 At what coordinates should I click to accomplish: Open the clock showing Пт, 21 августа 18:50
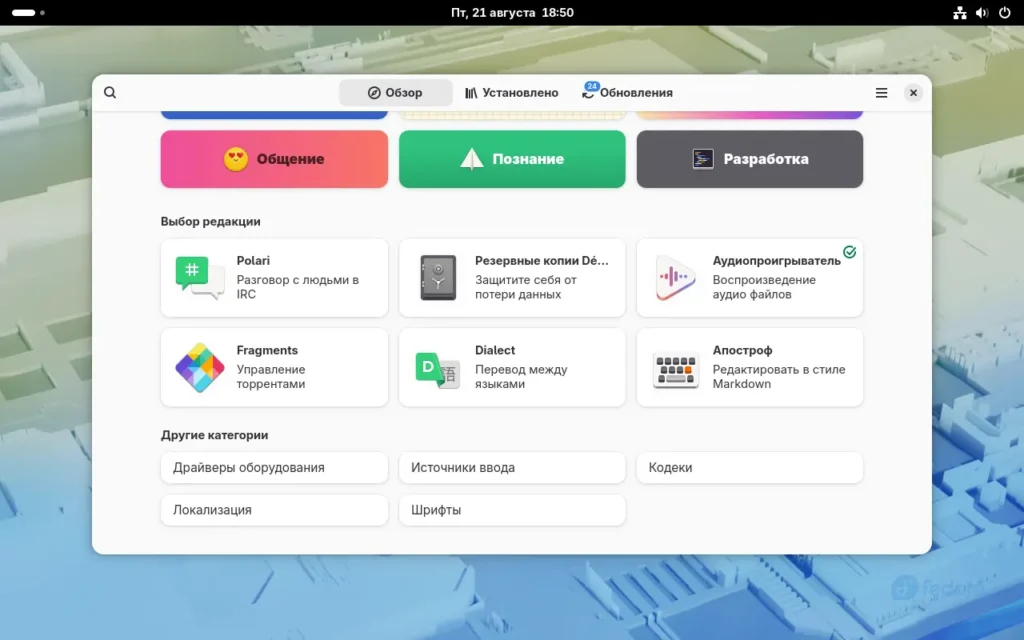(x=512, y=12)
